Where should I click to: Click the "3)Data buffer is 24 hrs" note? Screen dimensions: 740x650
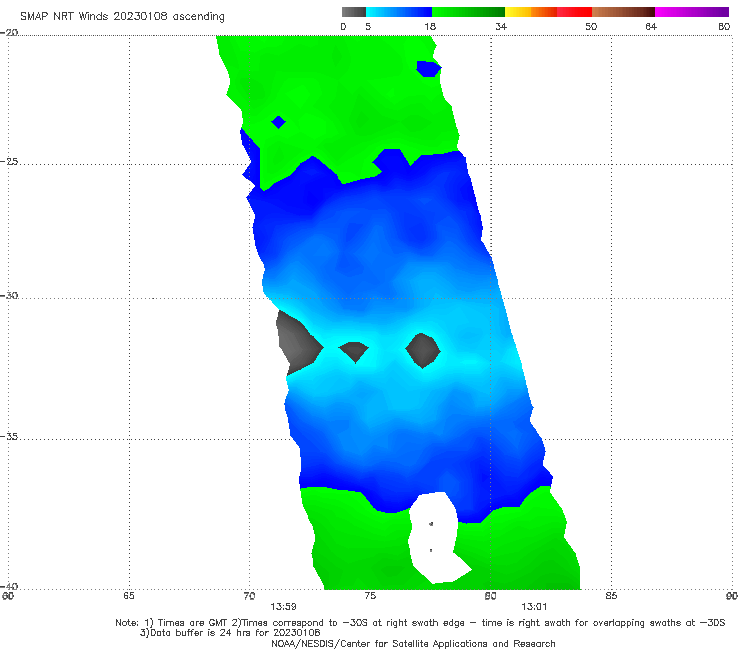click(x=230, y=633)
